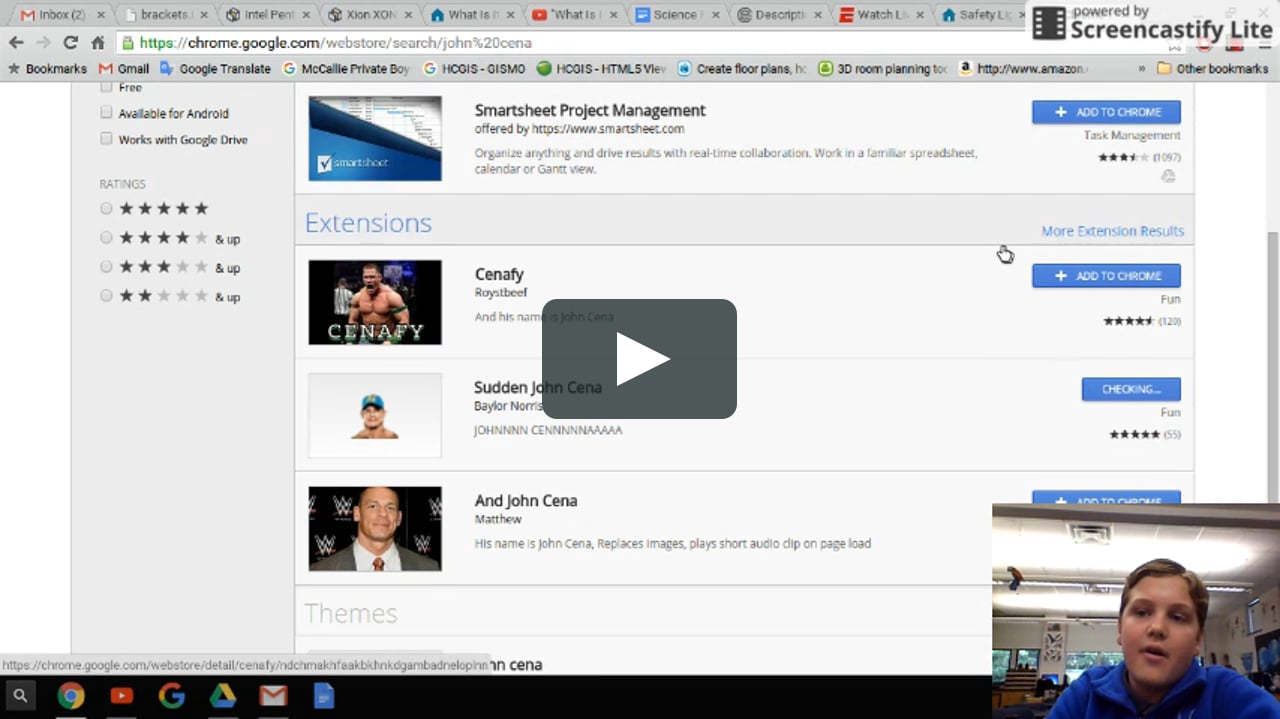Viewport: 1280px width, 719px height.
Task: Open the Smartsheet thumbnail image
Action: (x=375, y=139)
